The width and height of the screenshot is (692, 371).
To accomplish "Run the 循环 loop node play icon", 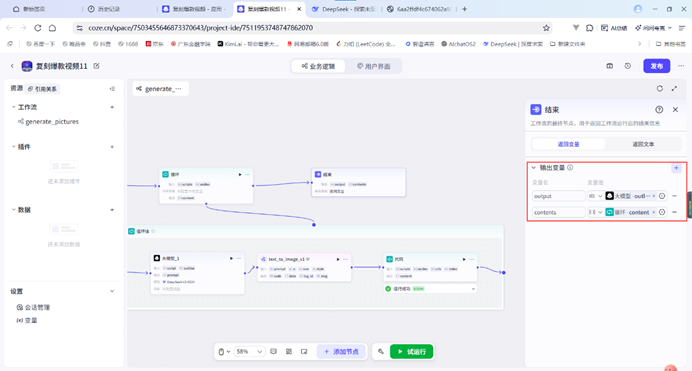I will point(240,174).
